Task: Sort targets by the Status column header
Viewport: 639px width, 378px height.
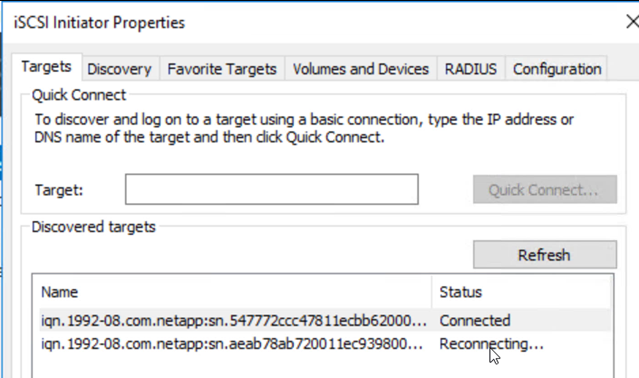Action: (521, 292)
